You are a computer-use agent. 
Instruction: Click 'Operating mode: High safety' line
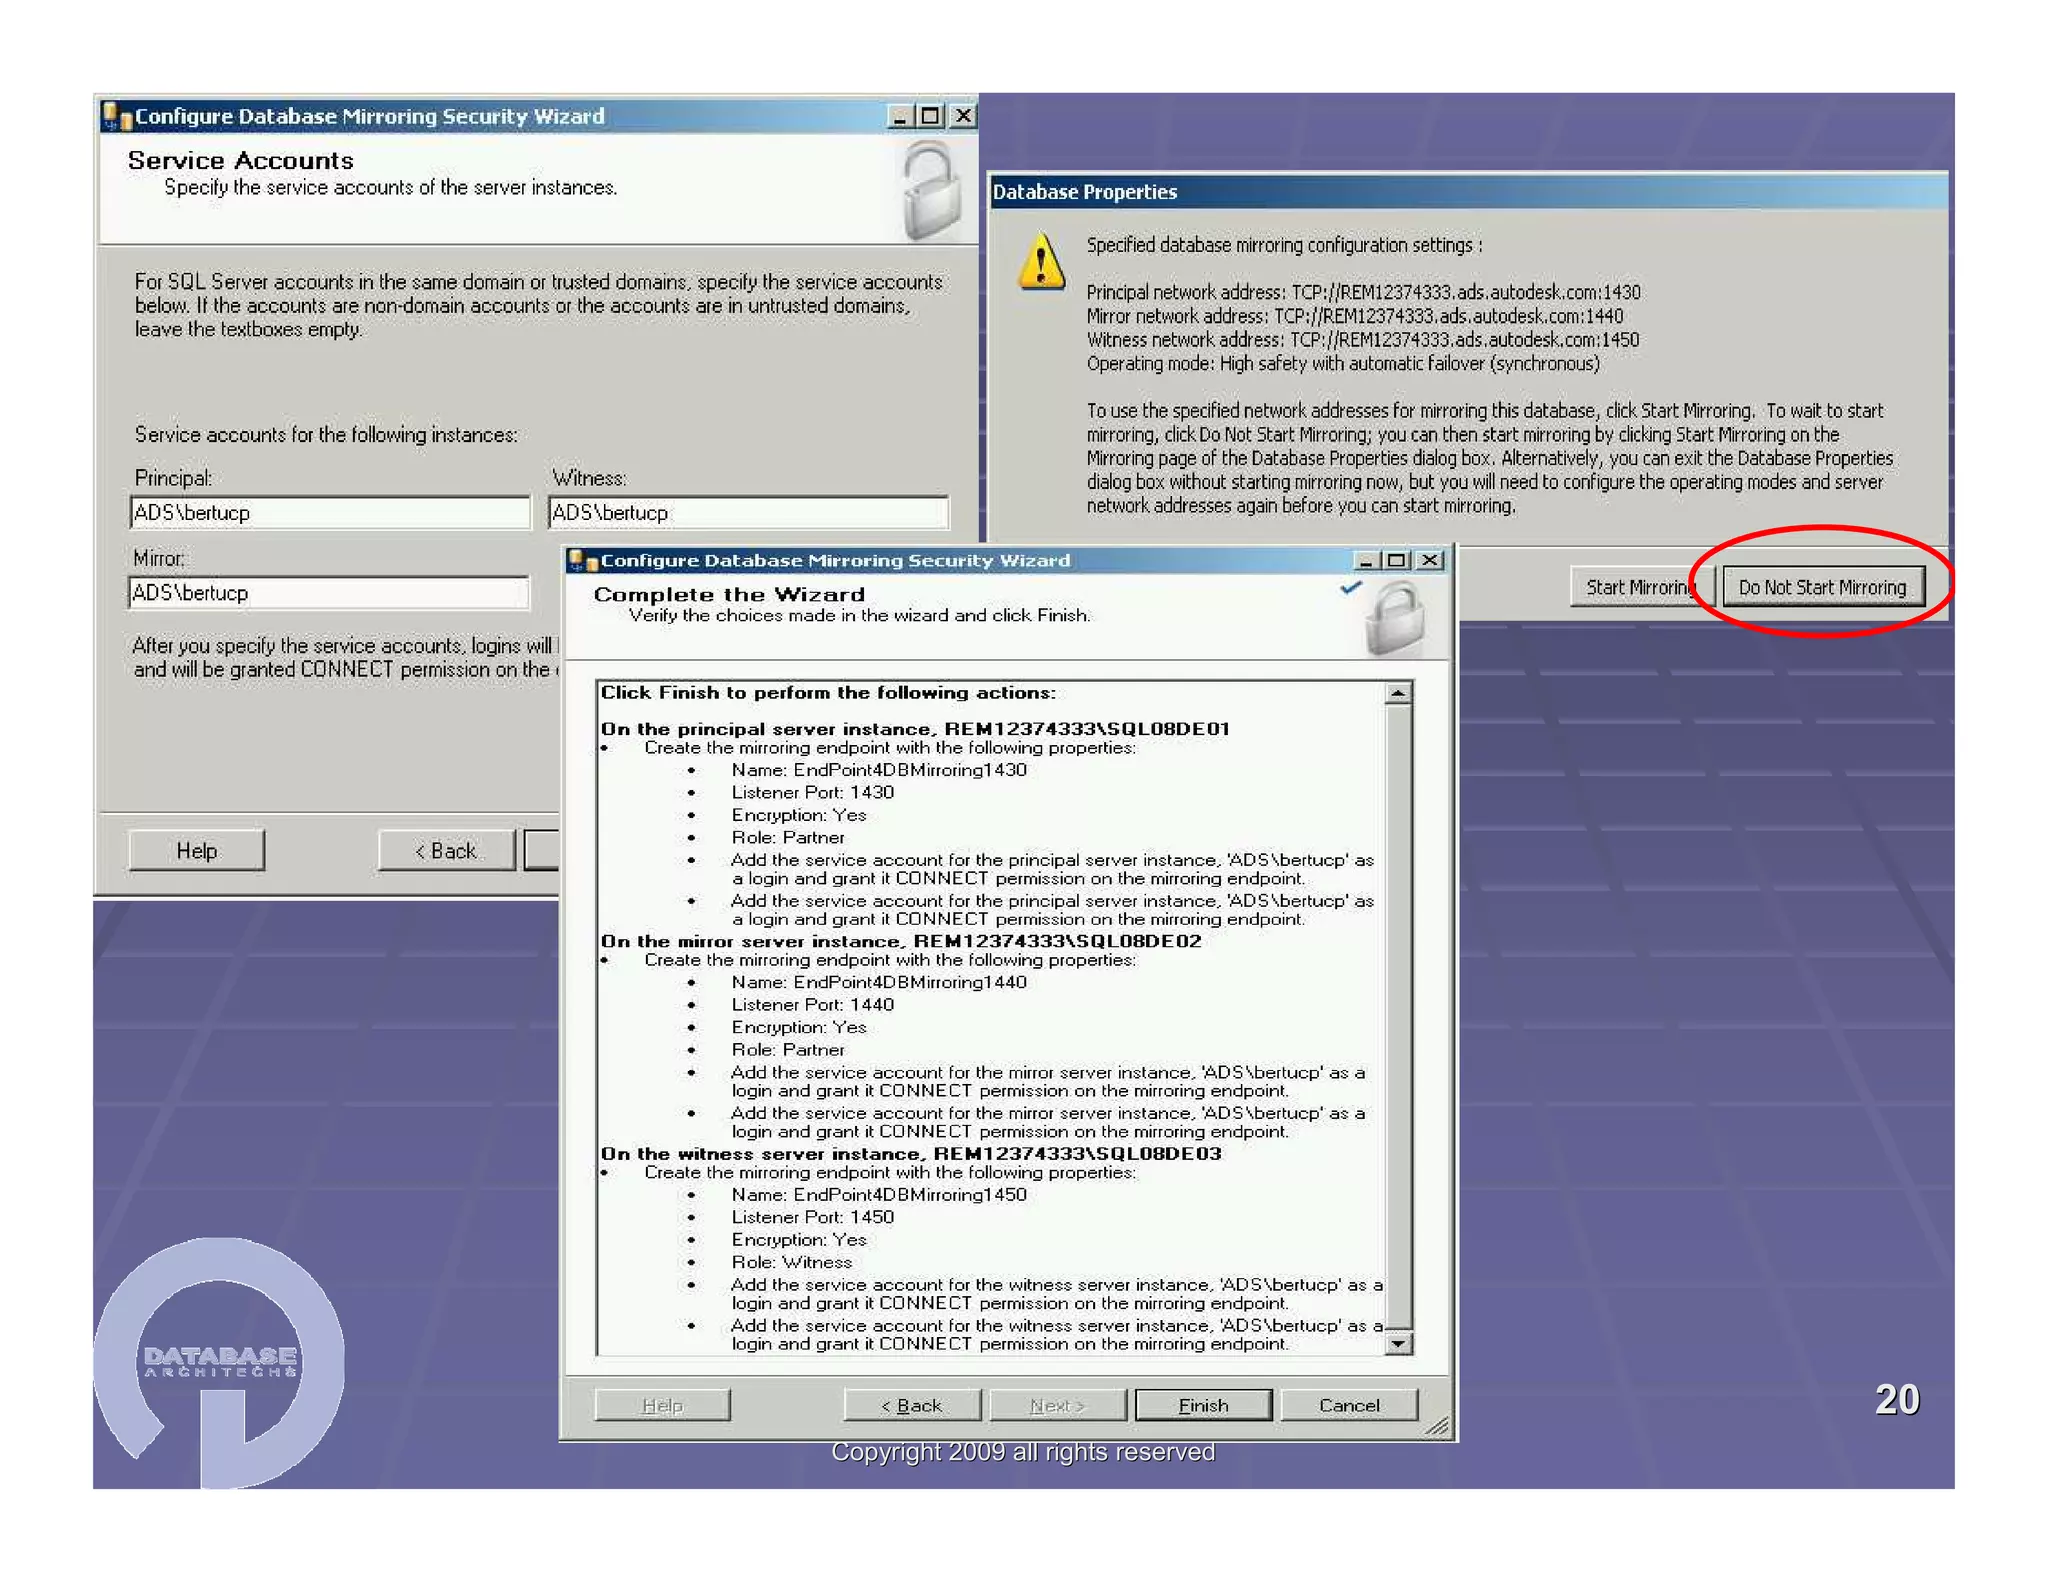[1343, 363]
